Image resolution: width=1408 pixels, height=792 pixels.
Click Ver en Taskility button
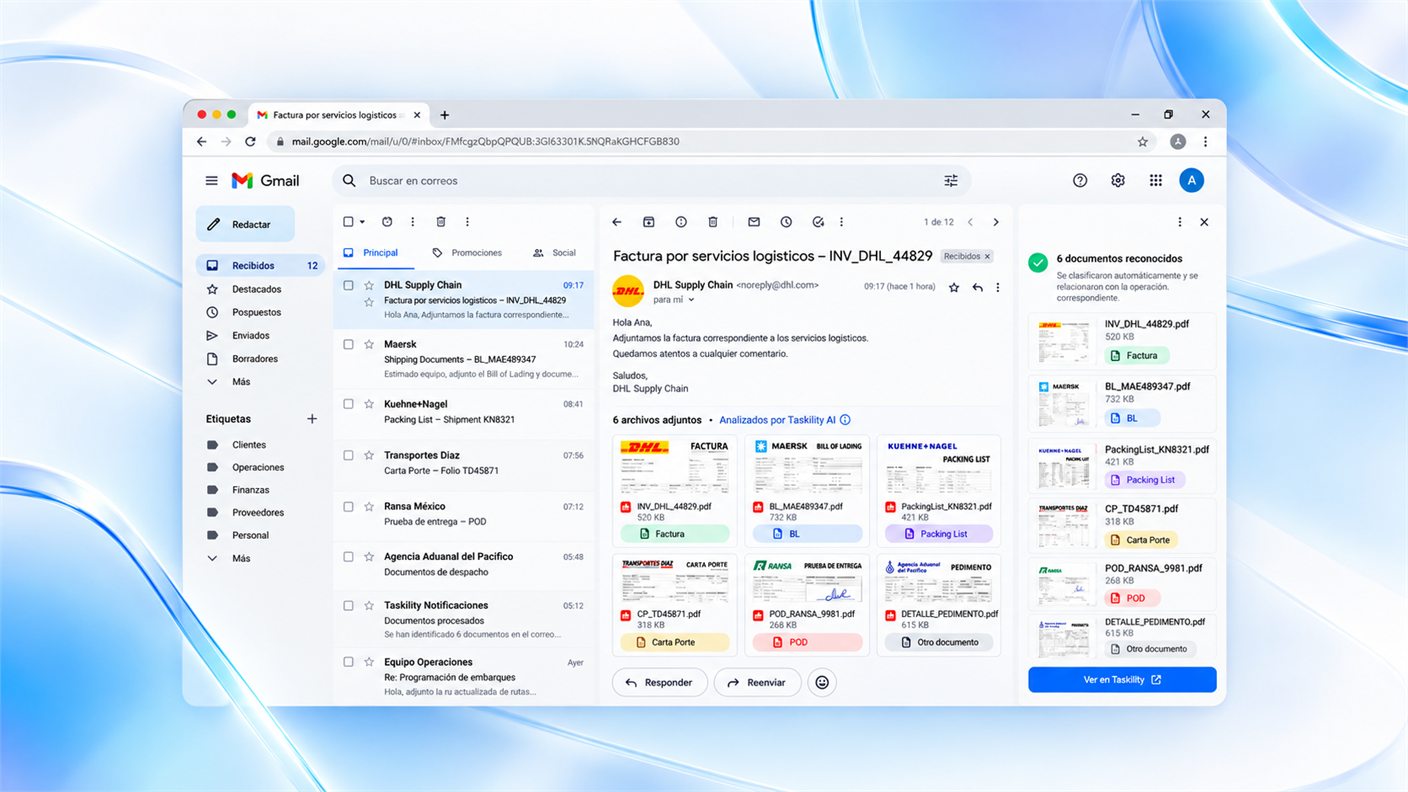[1122, 680]
